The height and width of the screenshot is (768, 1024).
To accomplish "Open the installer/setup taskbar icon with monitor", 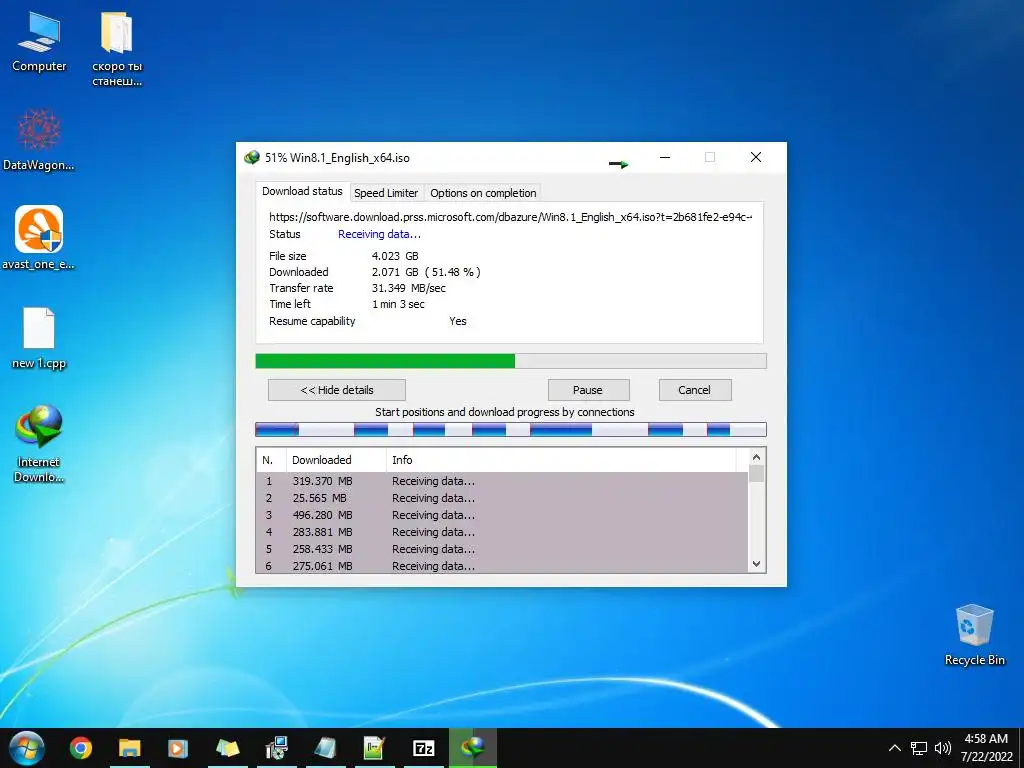I will tap(277, 748).
